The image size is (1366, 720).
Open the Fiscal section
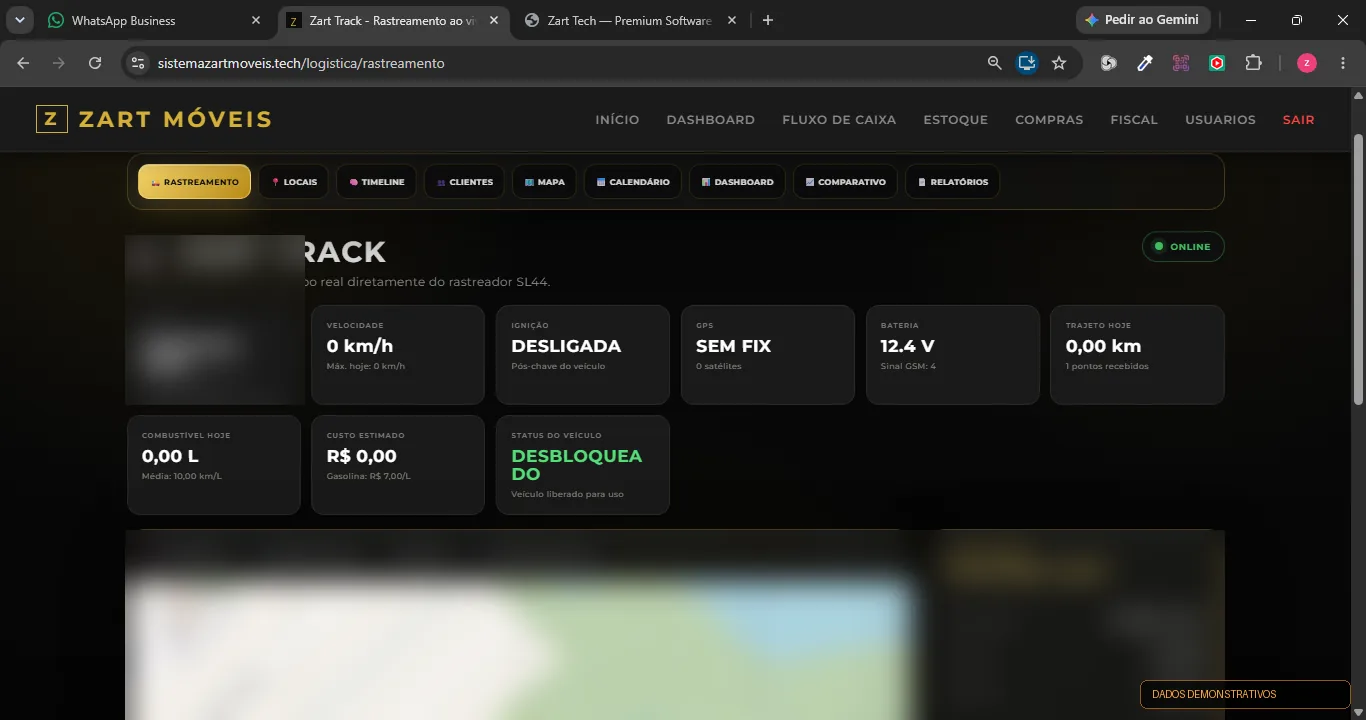coord(1134,120)
